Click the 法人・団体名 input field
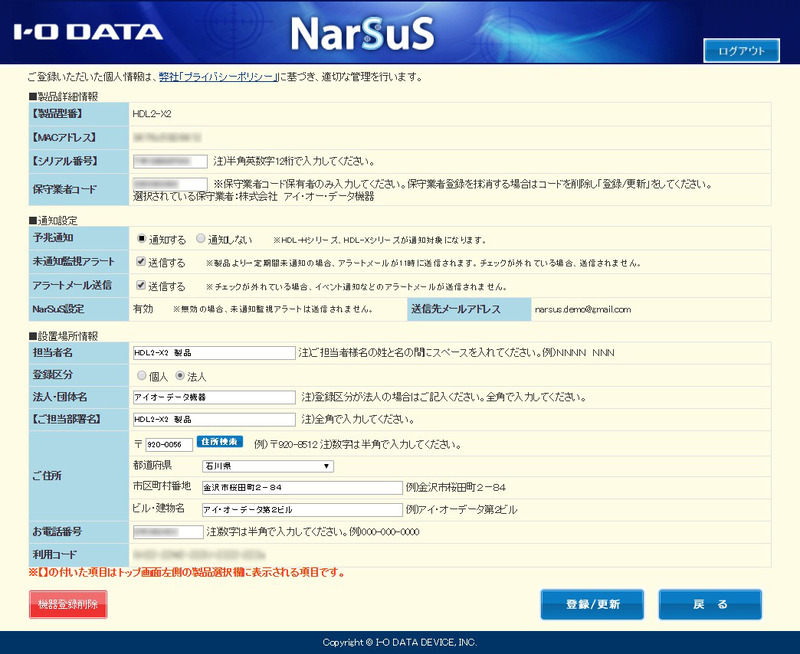The image size is (800, 654). pos(214,397)
